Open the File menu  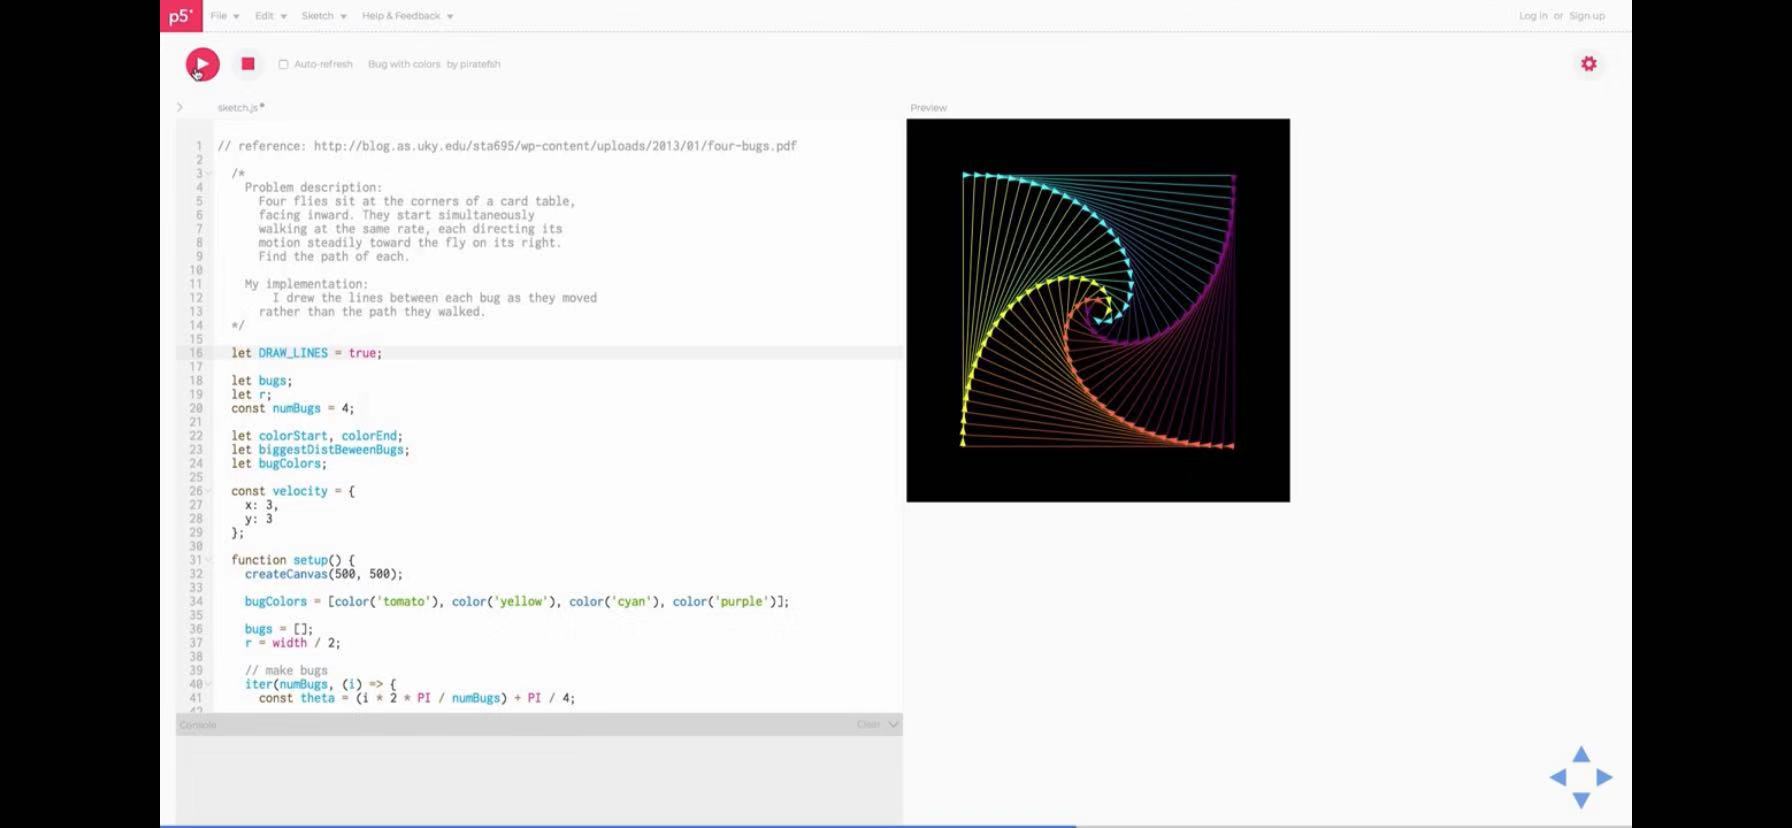coord(224,16)
